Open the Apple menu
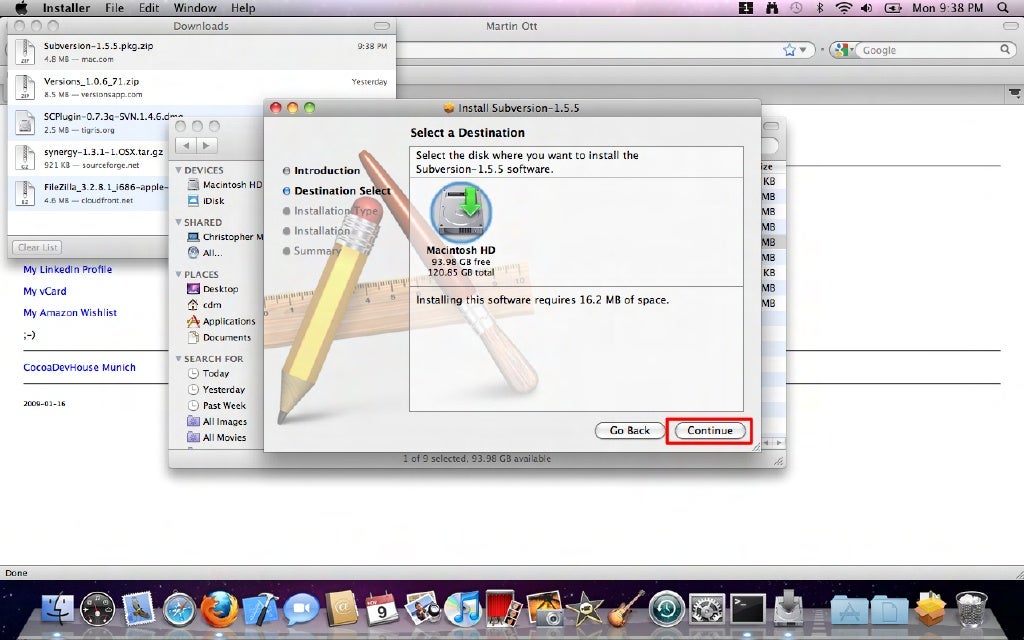 [21, 8]
